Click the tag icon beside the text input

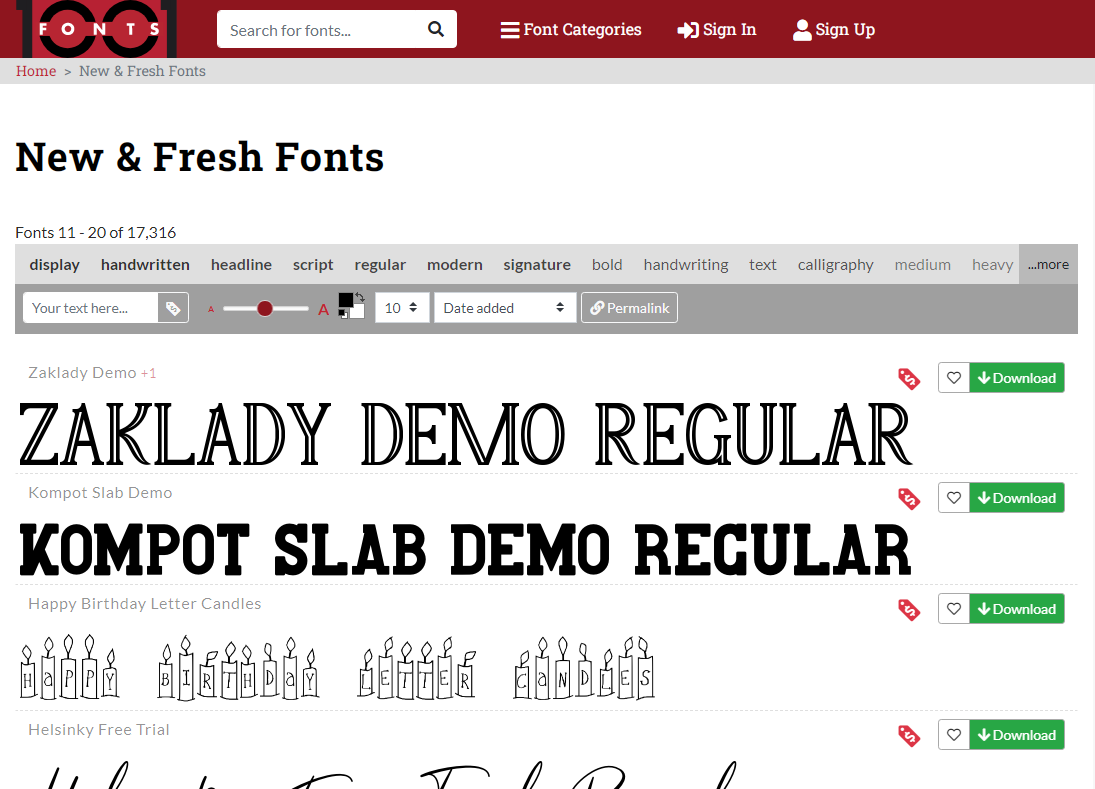pyautogui.click(x=173, y=308)
